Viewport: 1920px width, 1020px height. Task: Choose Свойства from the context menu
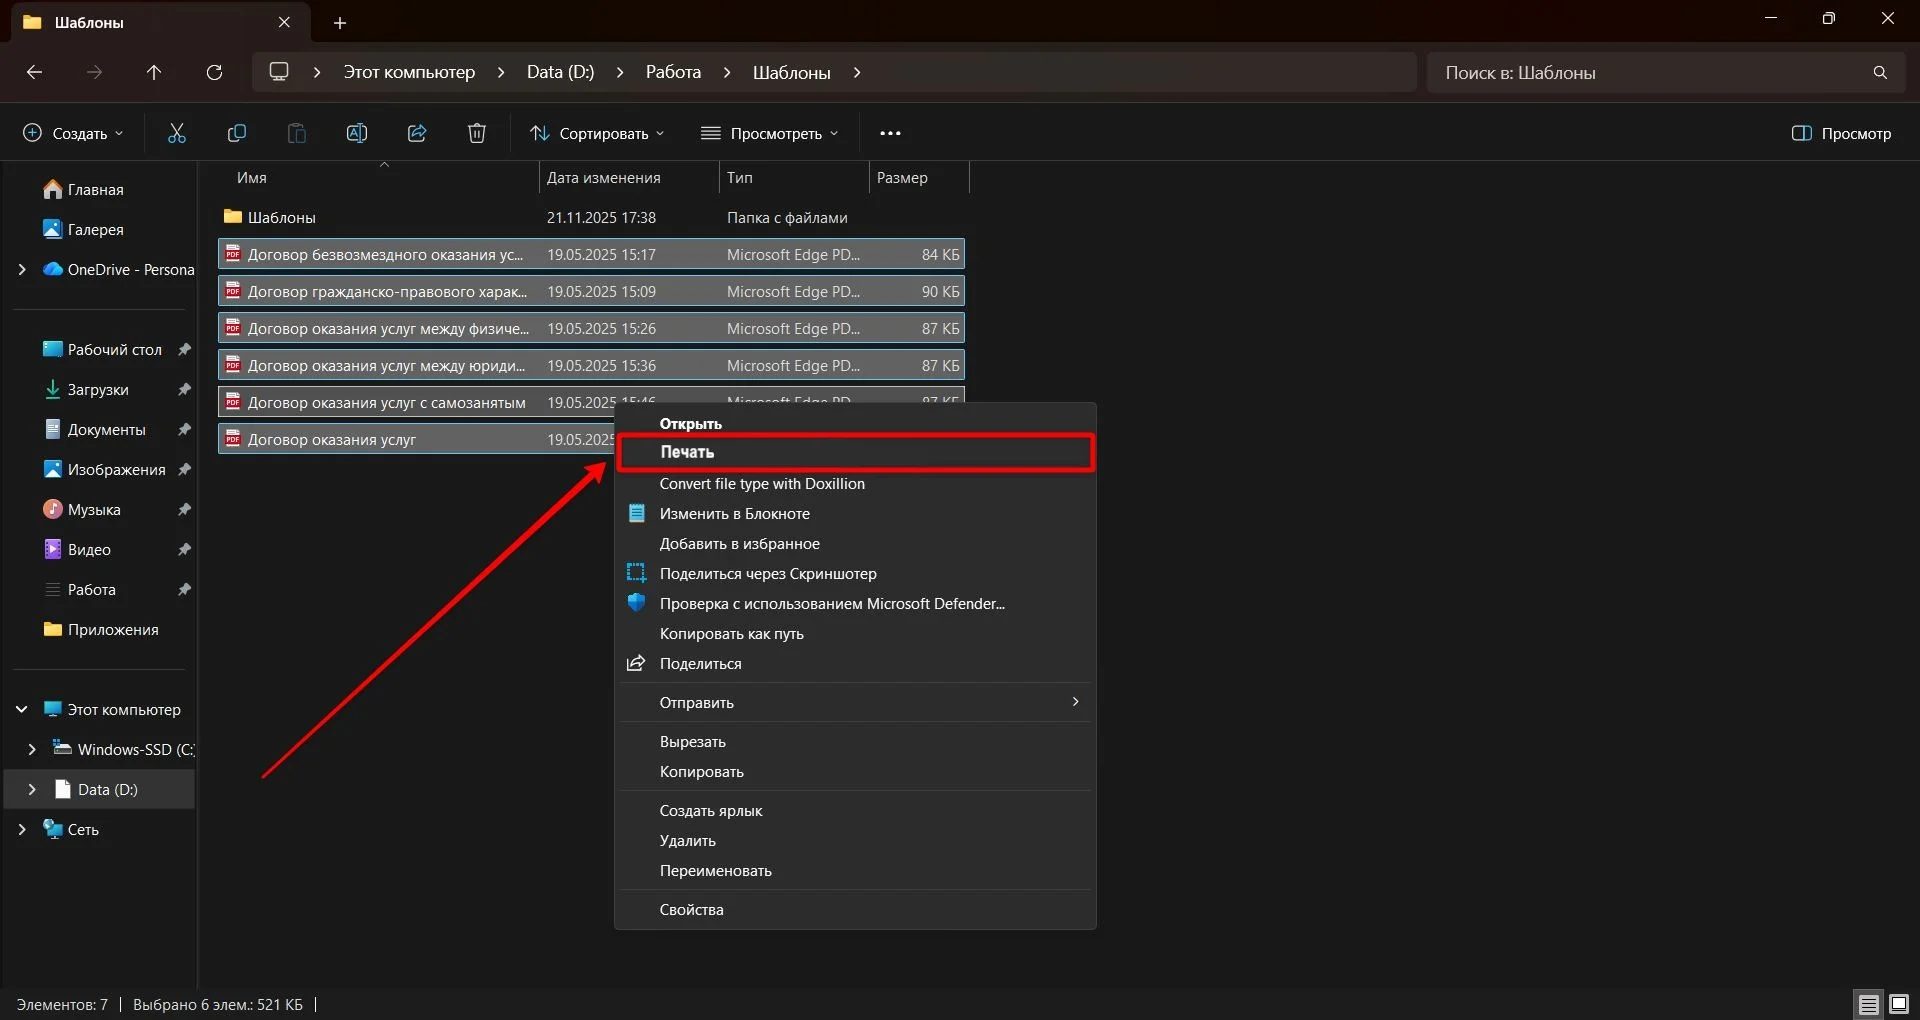(691, 909)
